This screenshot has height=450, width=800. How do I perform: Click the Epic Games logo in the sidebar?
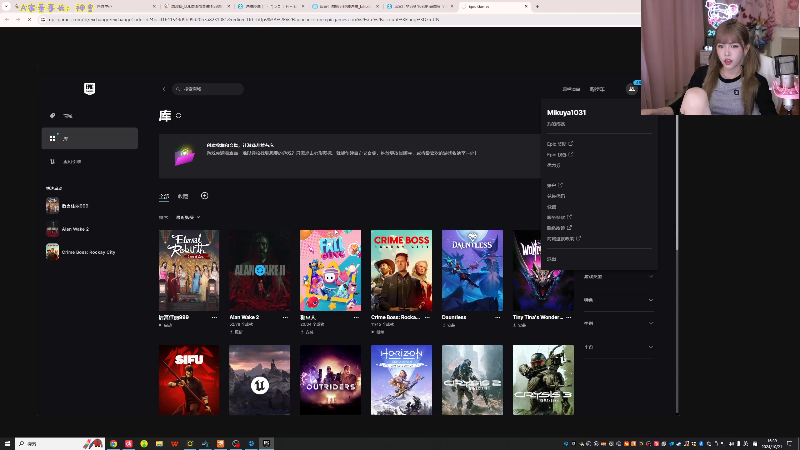[x=89, y=89]
